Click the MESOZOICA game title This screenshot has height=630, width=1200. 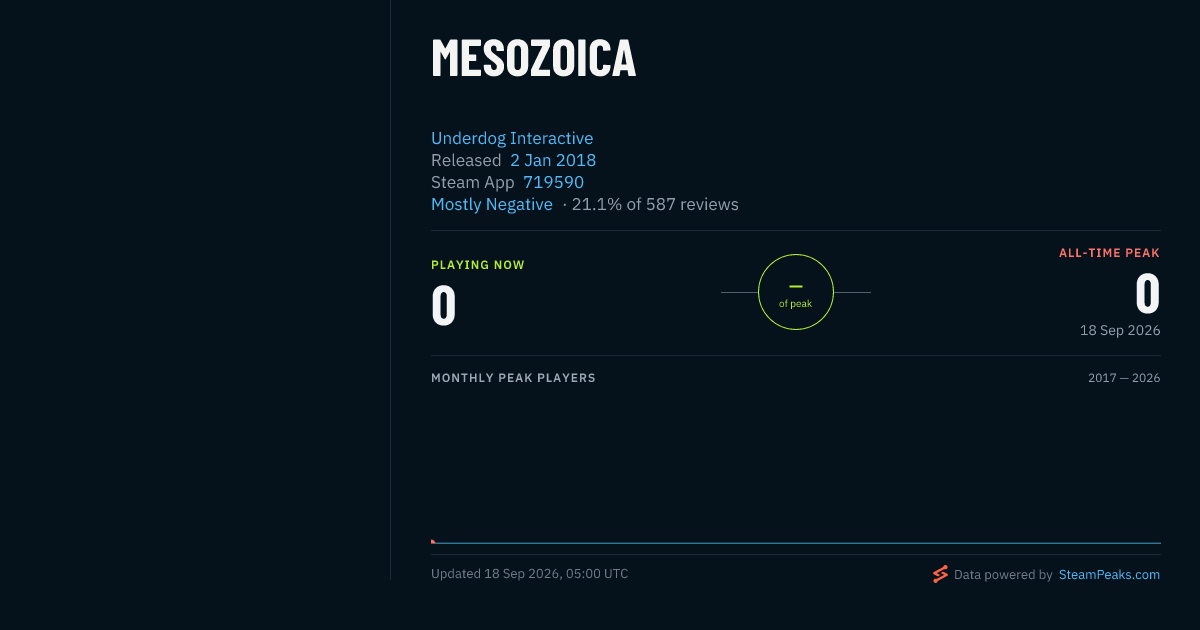click(x=534, y=58)
